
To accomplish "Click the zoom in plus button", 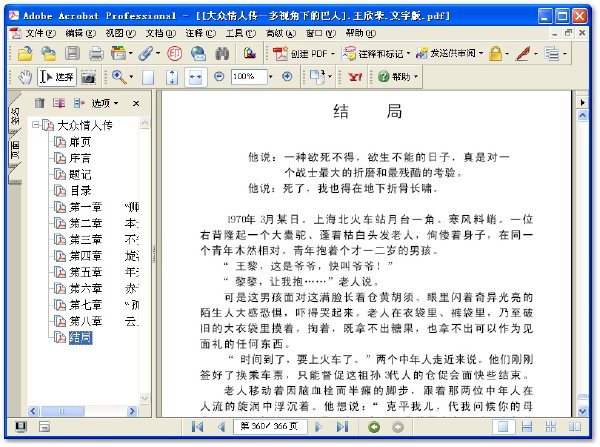I will click(x=287, y=77).
